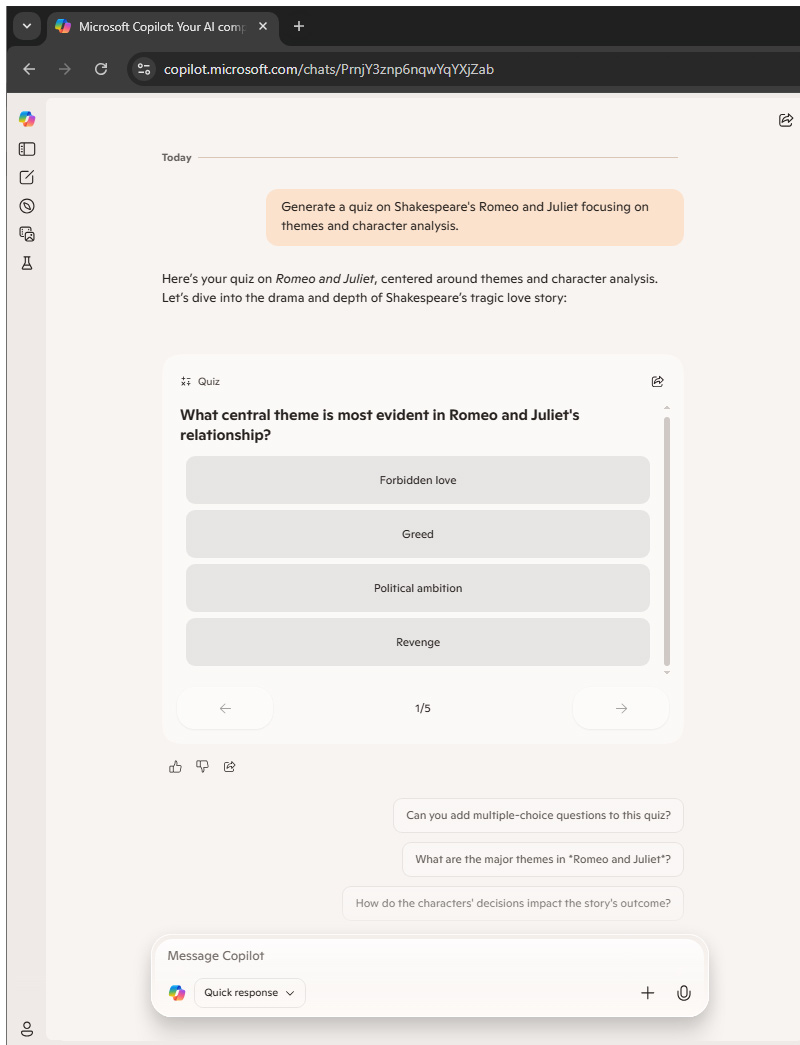Toggle the sidebar panel icon
Screen dimensions: 800x1045
tap(27, 149)
